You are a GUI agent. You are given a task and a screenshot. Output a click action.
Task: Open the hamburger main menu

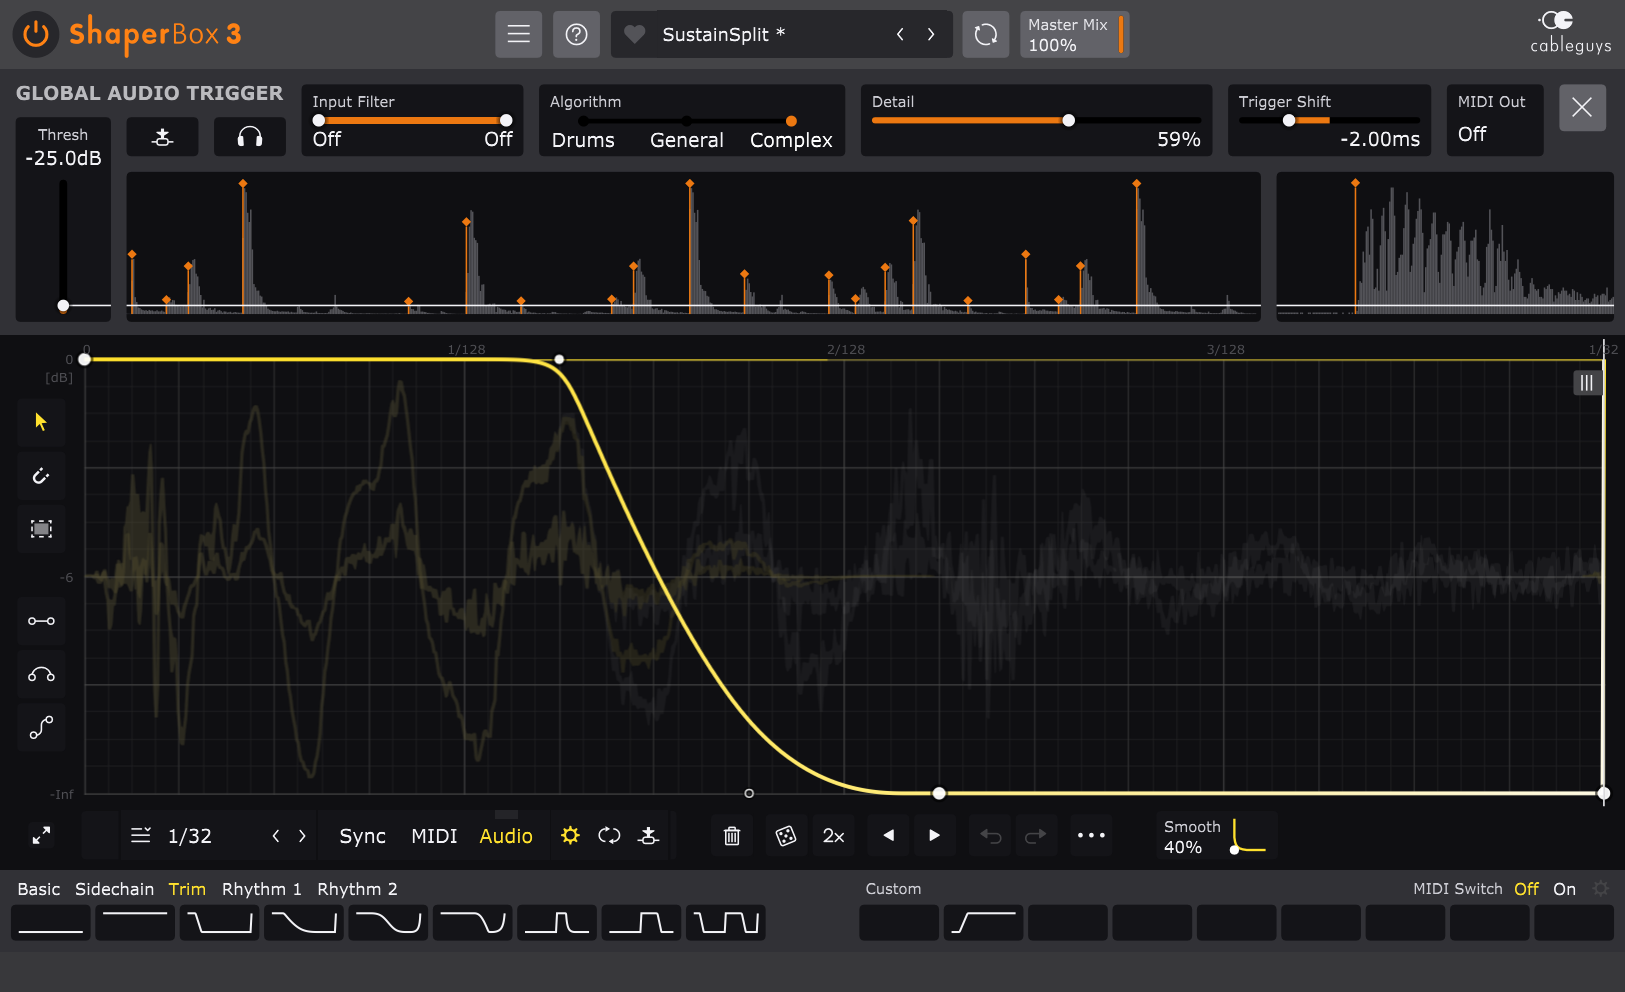point(518,34)
